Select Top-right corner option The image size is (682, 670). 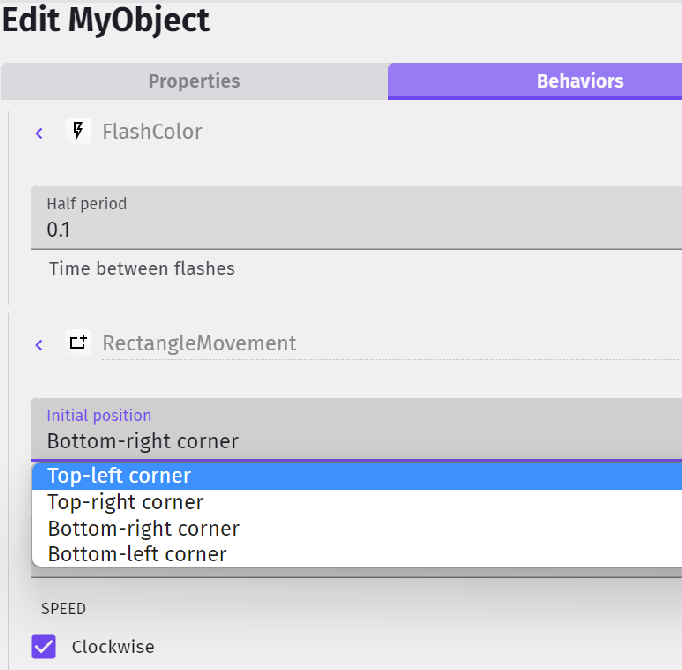point(125,502)
